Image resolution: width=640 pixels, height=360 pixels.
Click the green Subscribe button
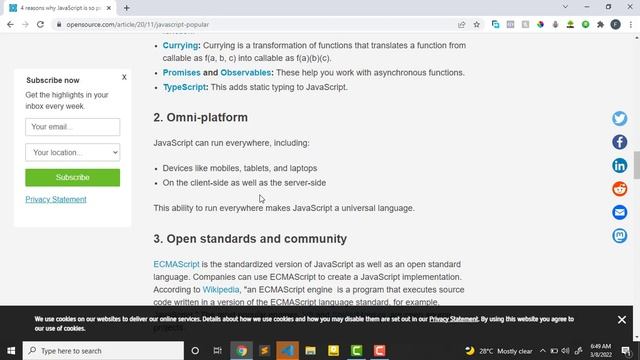73,178
